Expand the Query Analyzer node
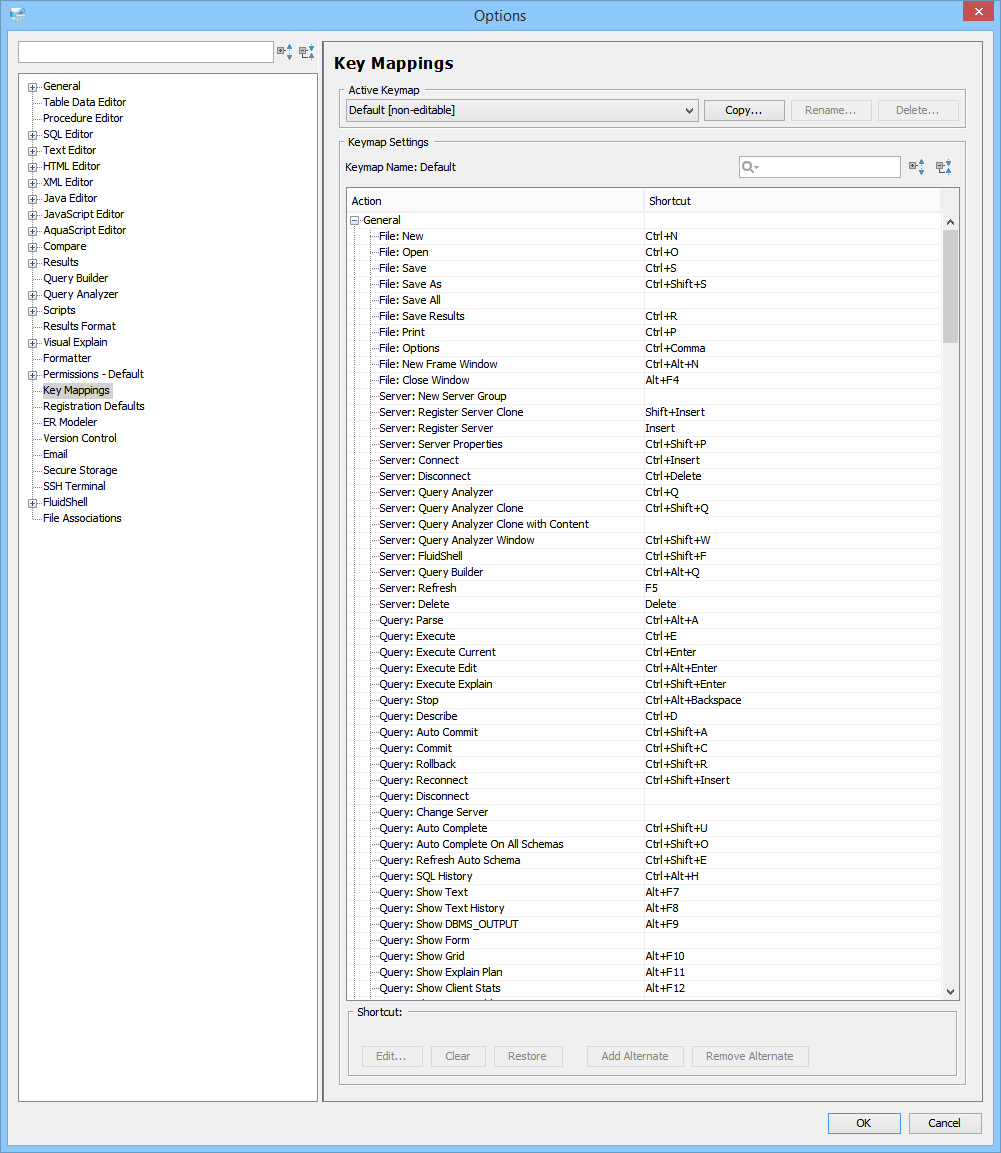This screenshot has width=1001, height=1153. tap(32, 295)
